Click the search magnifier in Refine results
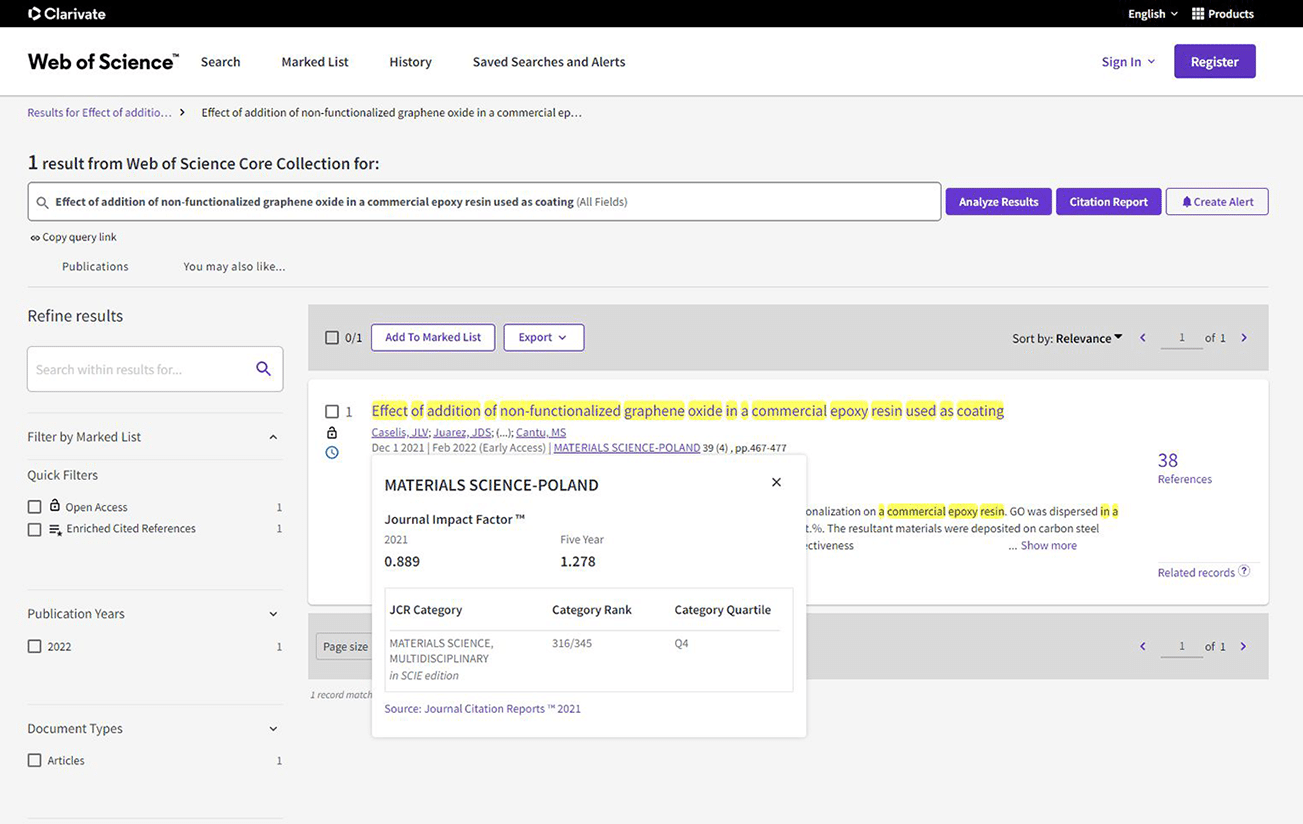Image resolution: width=1303 pixels, height=824 pixels. pyautogui.click(x=263, y=369)
